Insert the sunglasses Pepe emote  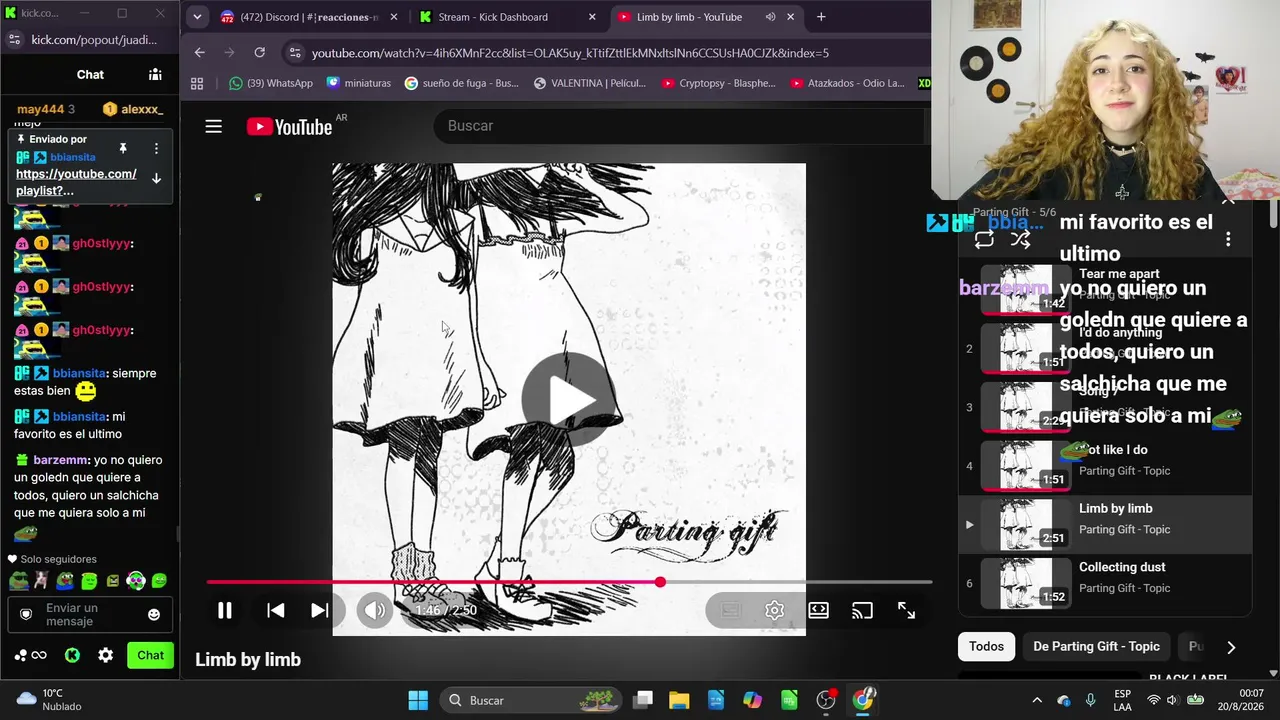18,580
